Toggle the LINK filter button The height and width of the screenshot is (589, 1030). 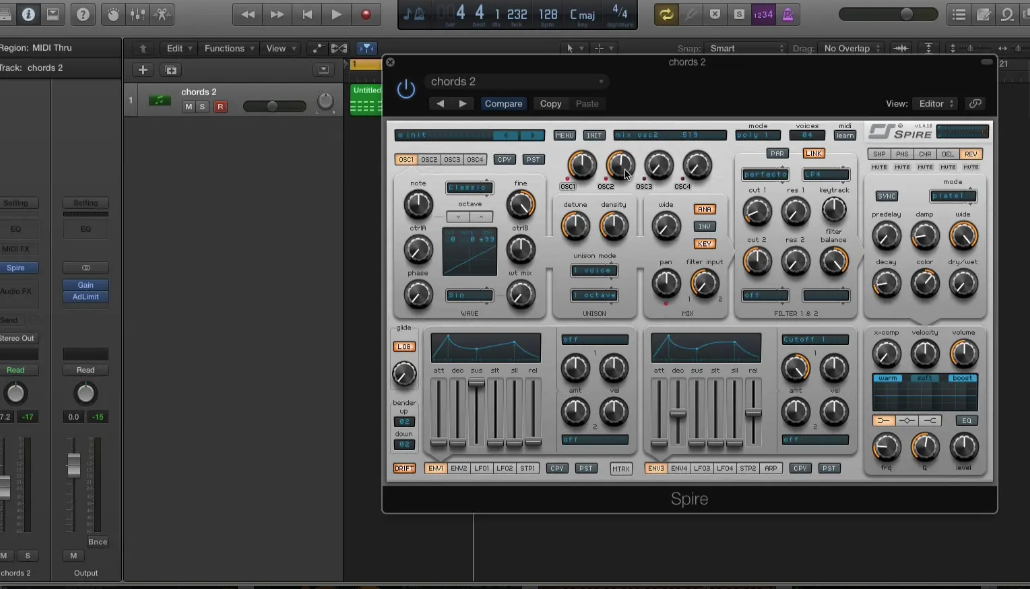point(813,154)
